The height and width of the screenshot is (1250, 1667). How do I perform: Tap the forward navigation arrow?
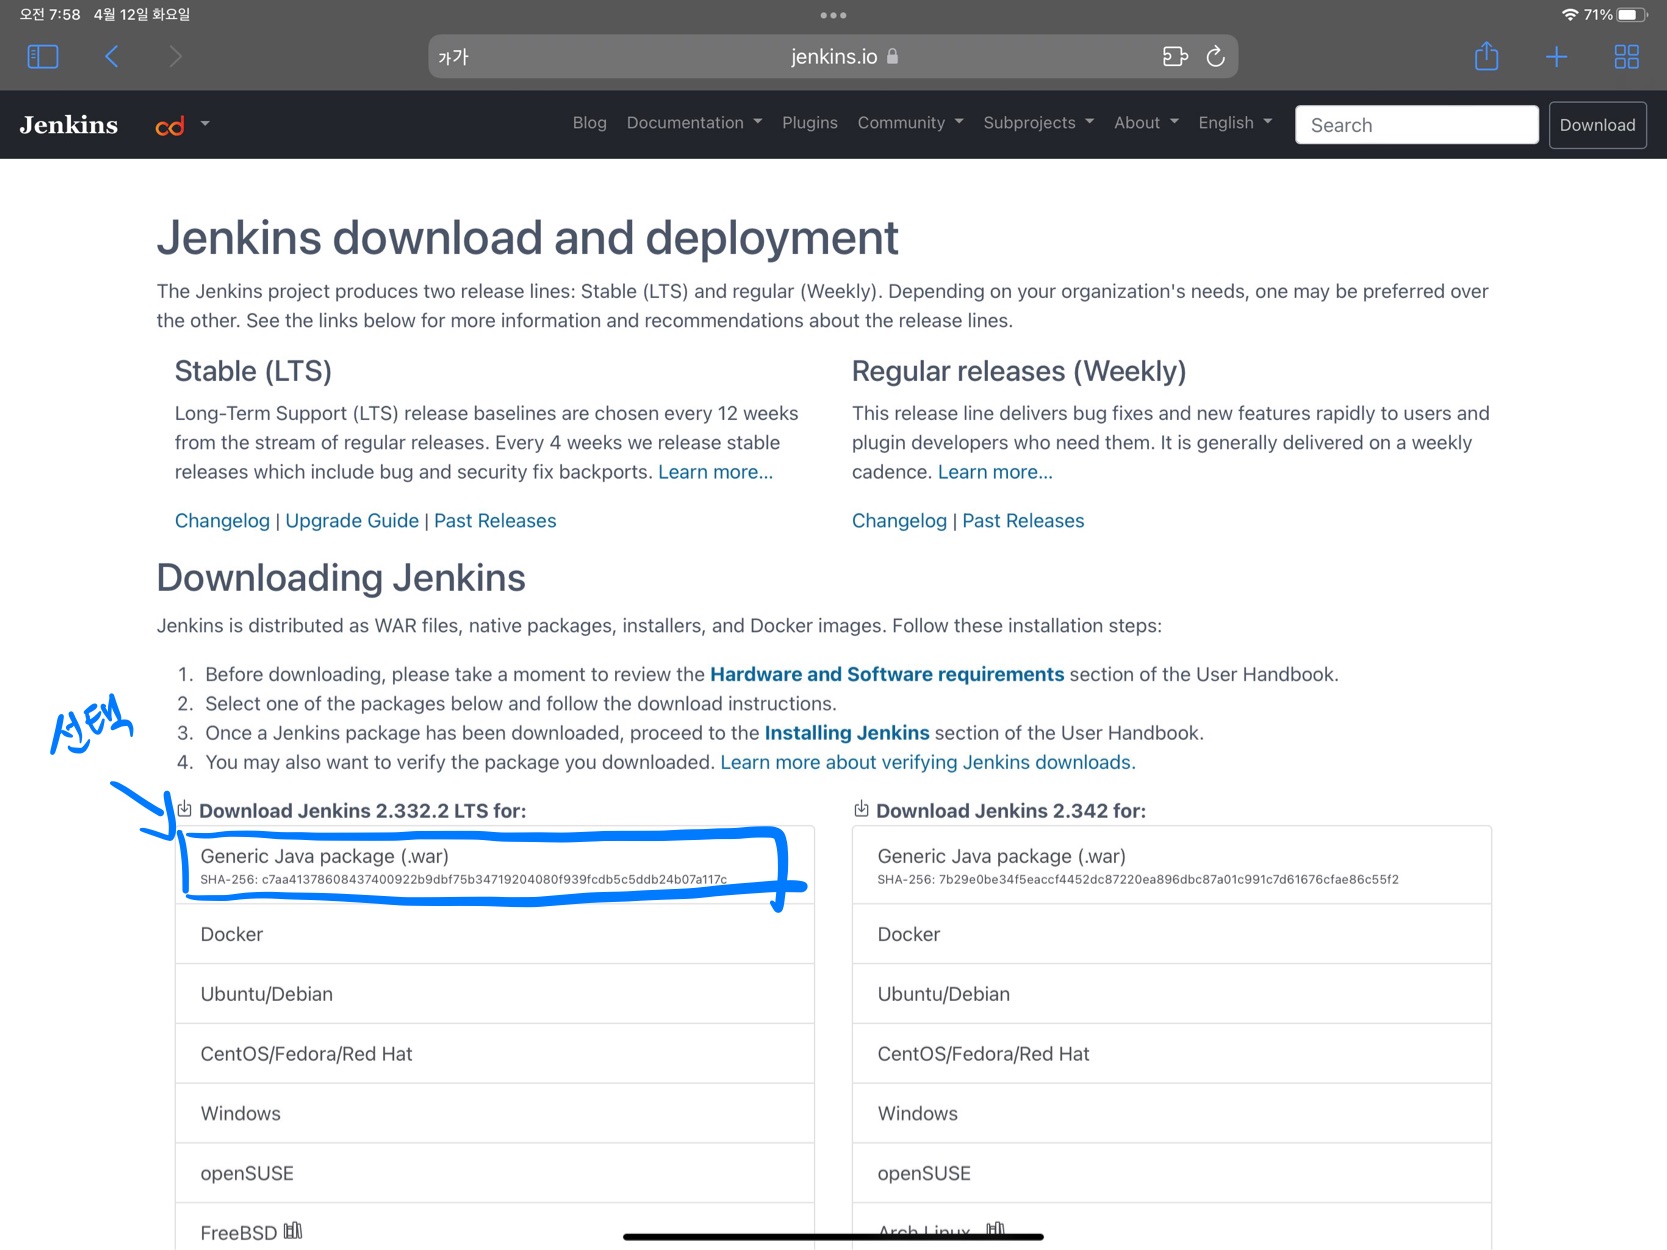tap(175, 57)
